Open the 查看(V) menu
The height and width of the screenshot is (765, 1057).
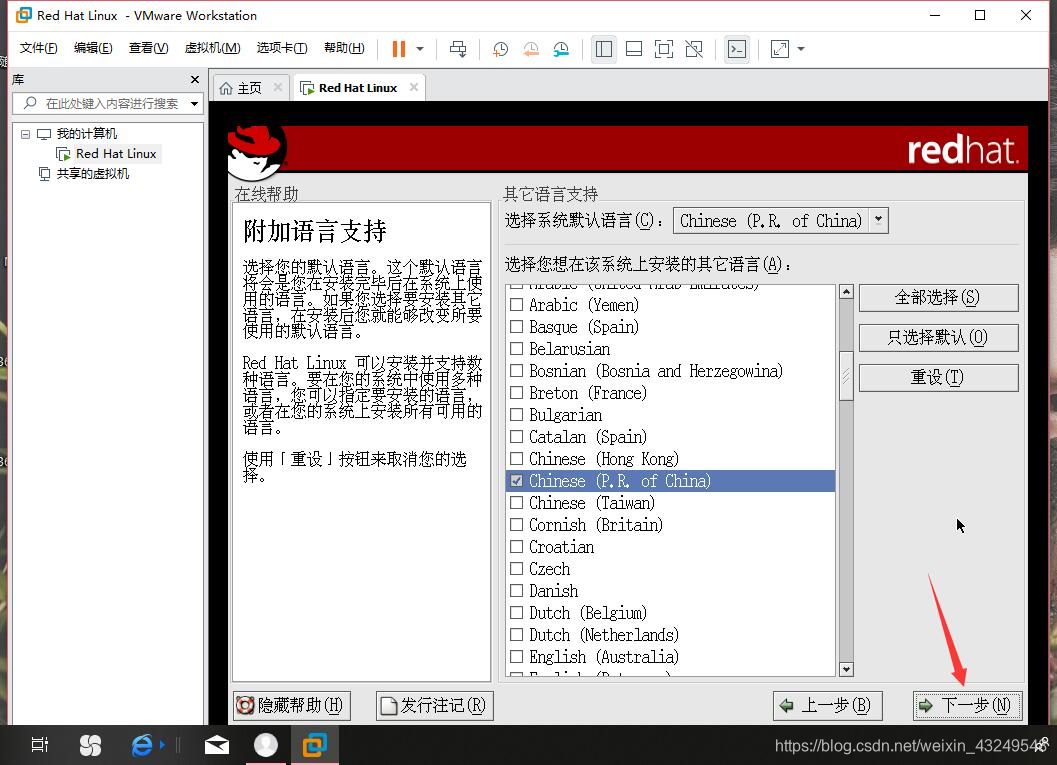148,48
